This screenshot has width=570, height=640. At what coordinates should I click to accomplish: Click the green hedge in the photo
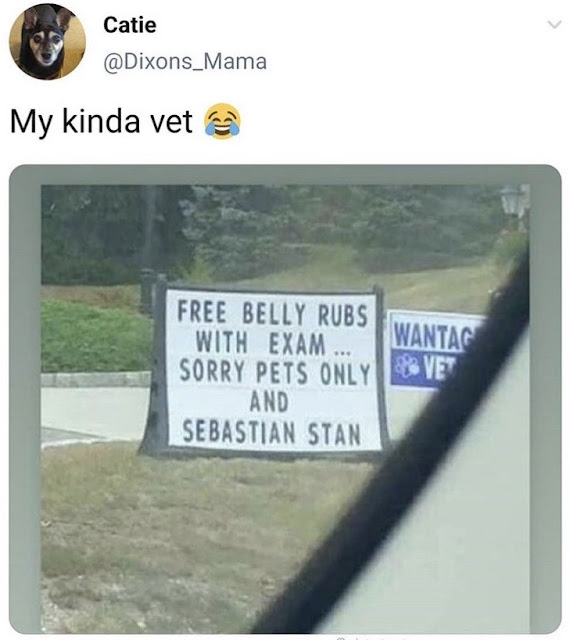(x=96, y=336)
